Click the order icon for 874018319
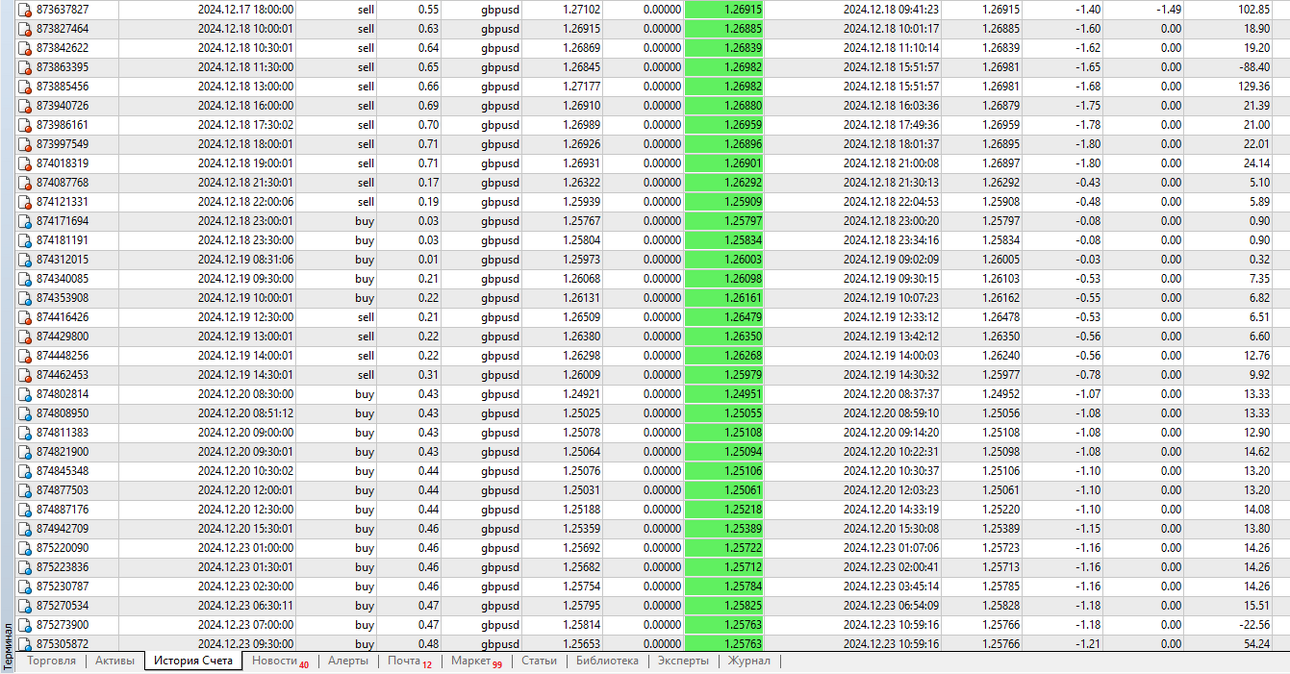Screen dimensions: 1290x674 [25, 163]
